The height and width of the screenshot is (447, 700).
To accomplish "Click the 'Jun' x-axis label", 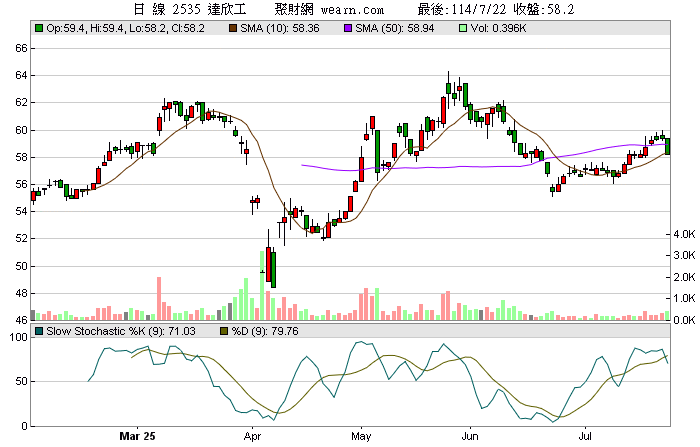I will click(470, 436).
